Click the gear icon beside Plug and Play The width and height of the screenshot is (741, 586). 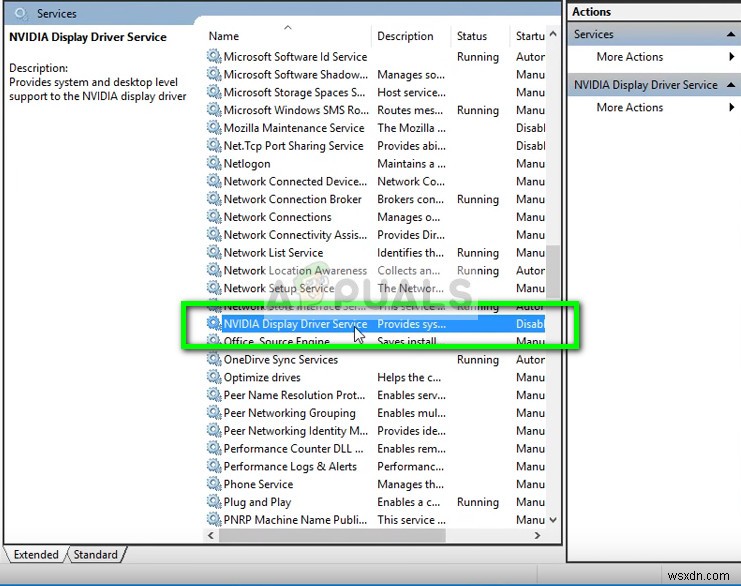click(214, 501)
